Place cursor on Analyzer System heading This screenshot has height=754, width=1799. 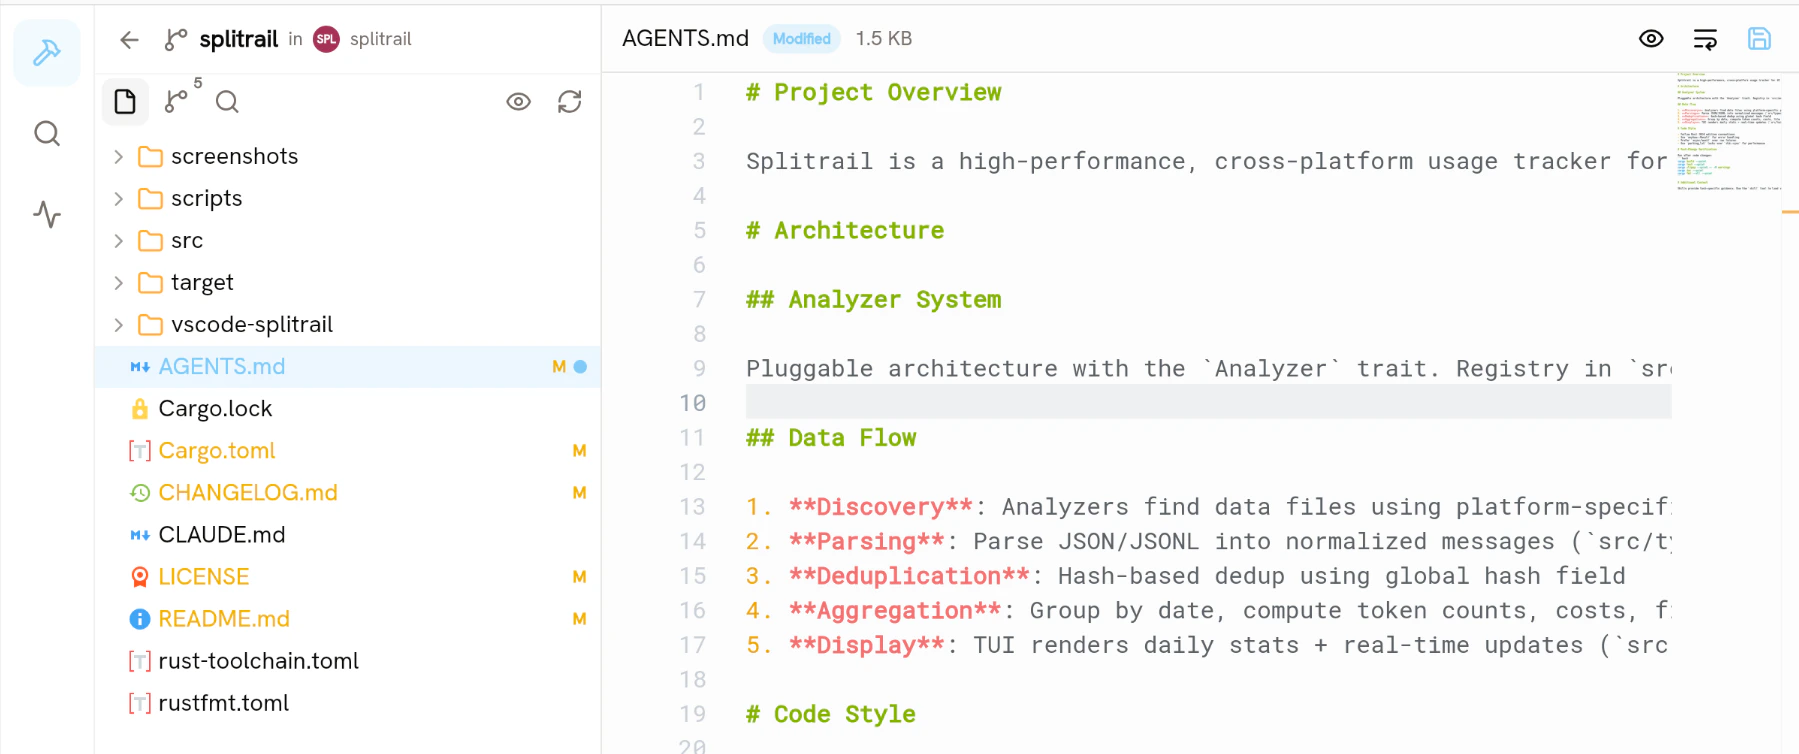(x=873, y=299)
